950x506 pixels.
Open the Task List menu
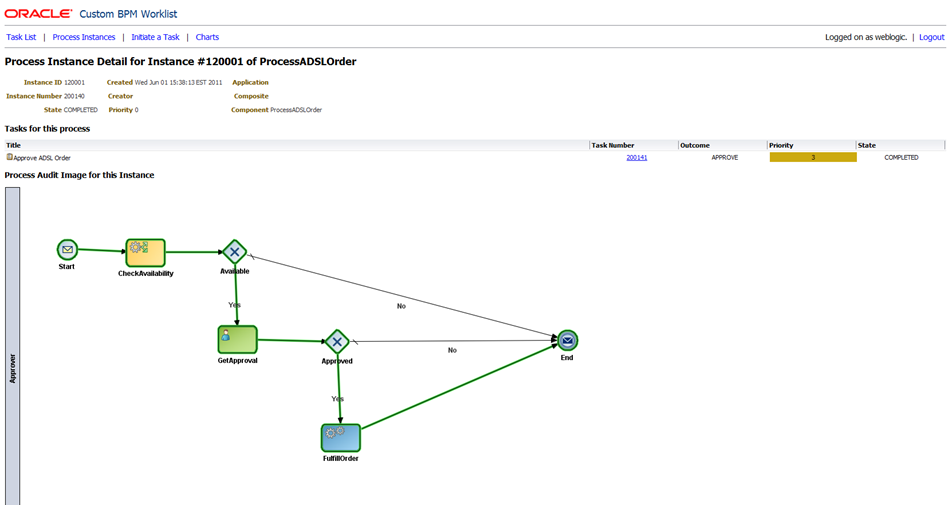pyautogui.click(x=21, y=37)
